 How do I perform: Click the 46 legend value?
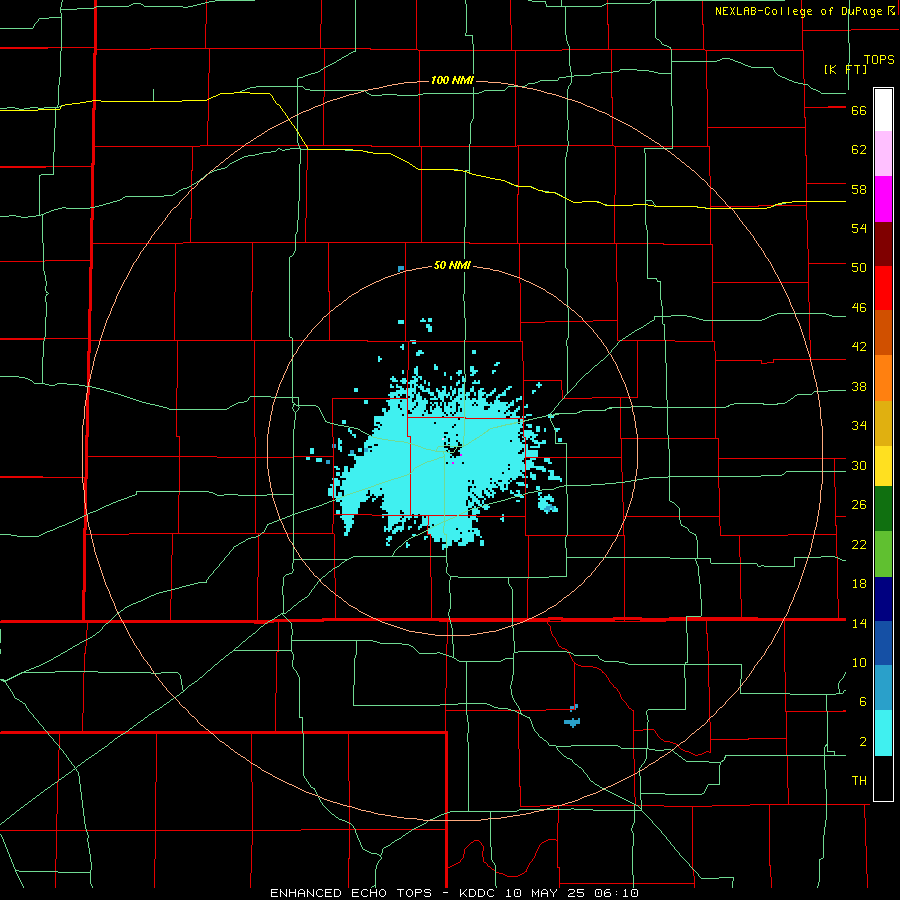point(859,308)
